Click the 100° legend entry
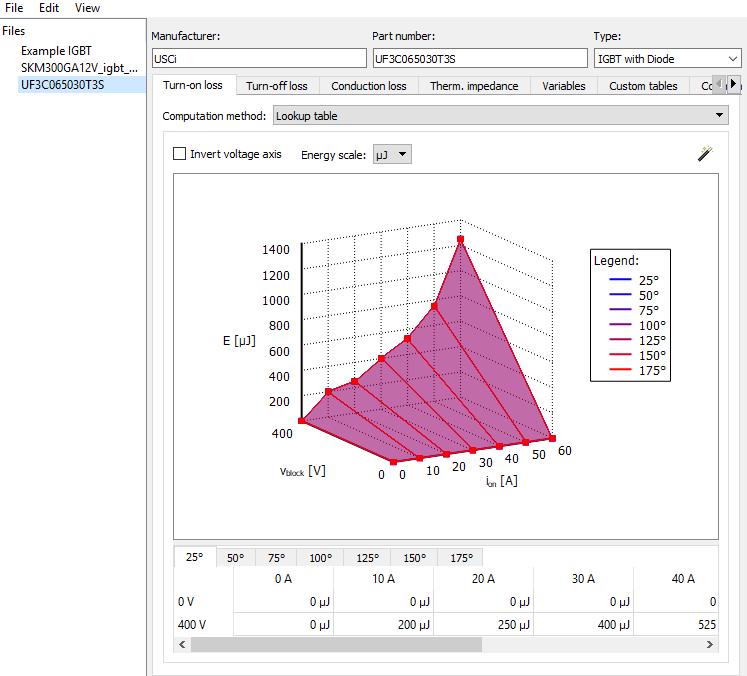747x676 pixels. [637, 325]
